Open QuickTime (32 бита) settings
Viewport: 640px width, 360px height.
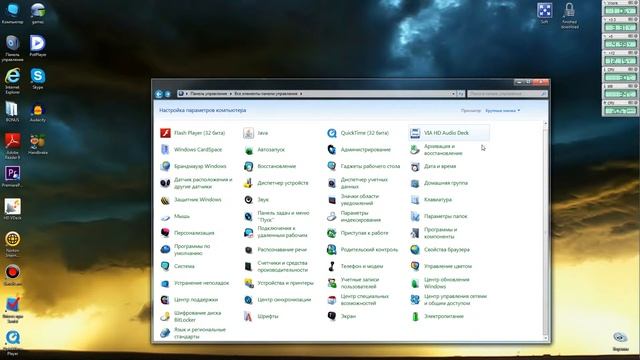358,133
